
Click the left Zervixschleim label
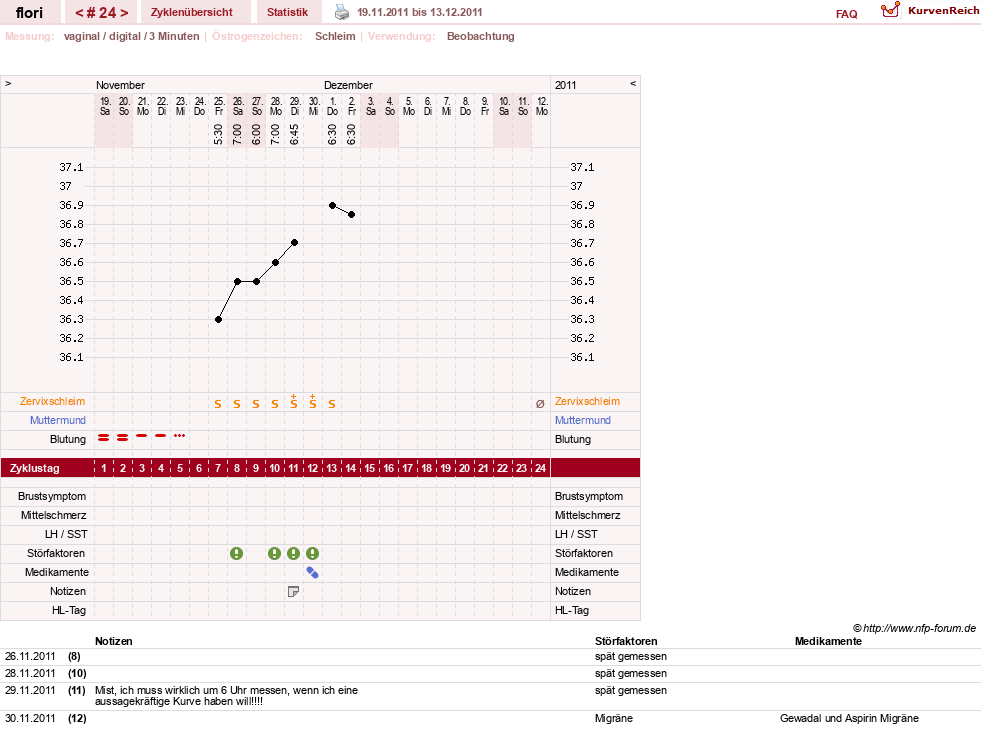pos(53,401)
